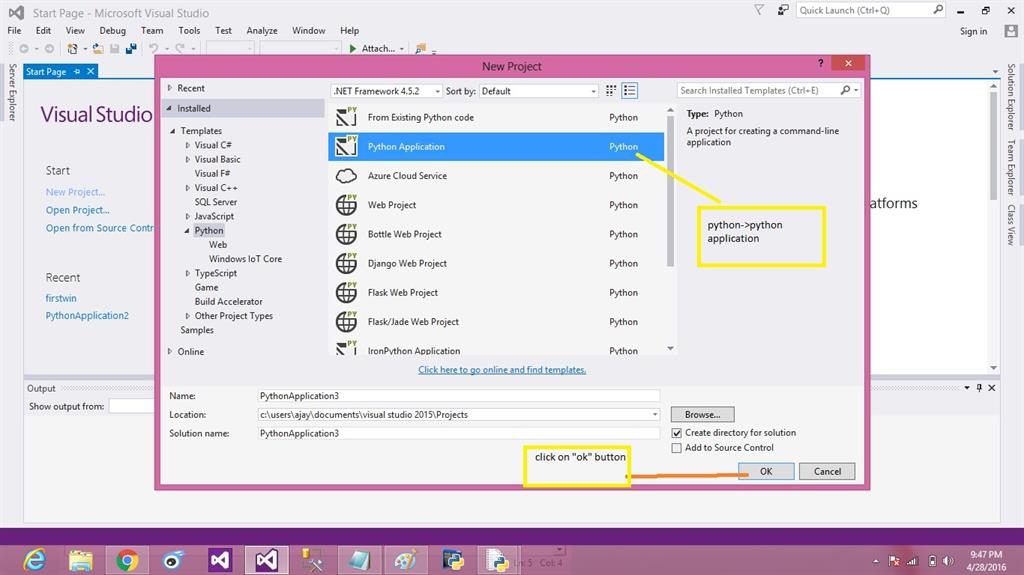Click the Undo toolbar icon
This screenshot has height=575, width=1024.
153,48
